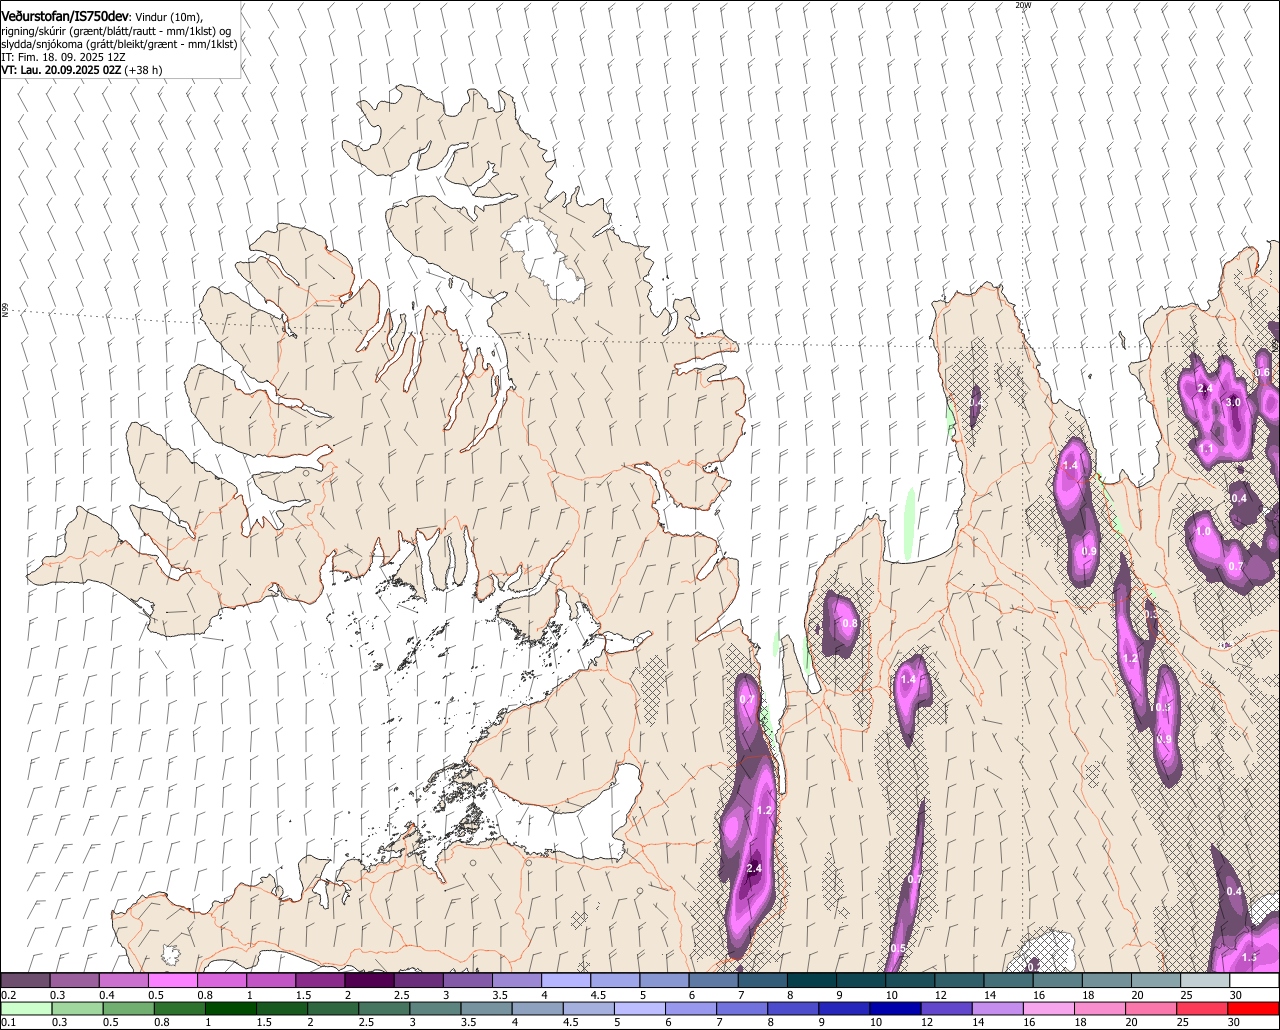Click the white 30 swatch in snow legend

[1254, 980]
